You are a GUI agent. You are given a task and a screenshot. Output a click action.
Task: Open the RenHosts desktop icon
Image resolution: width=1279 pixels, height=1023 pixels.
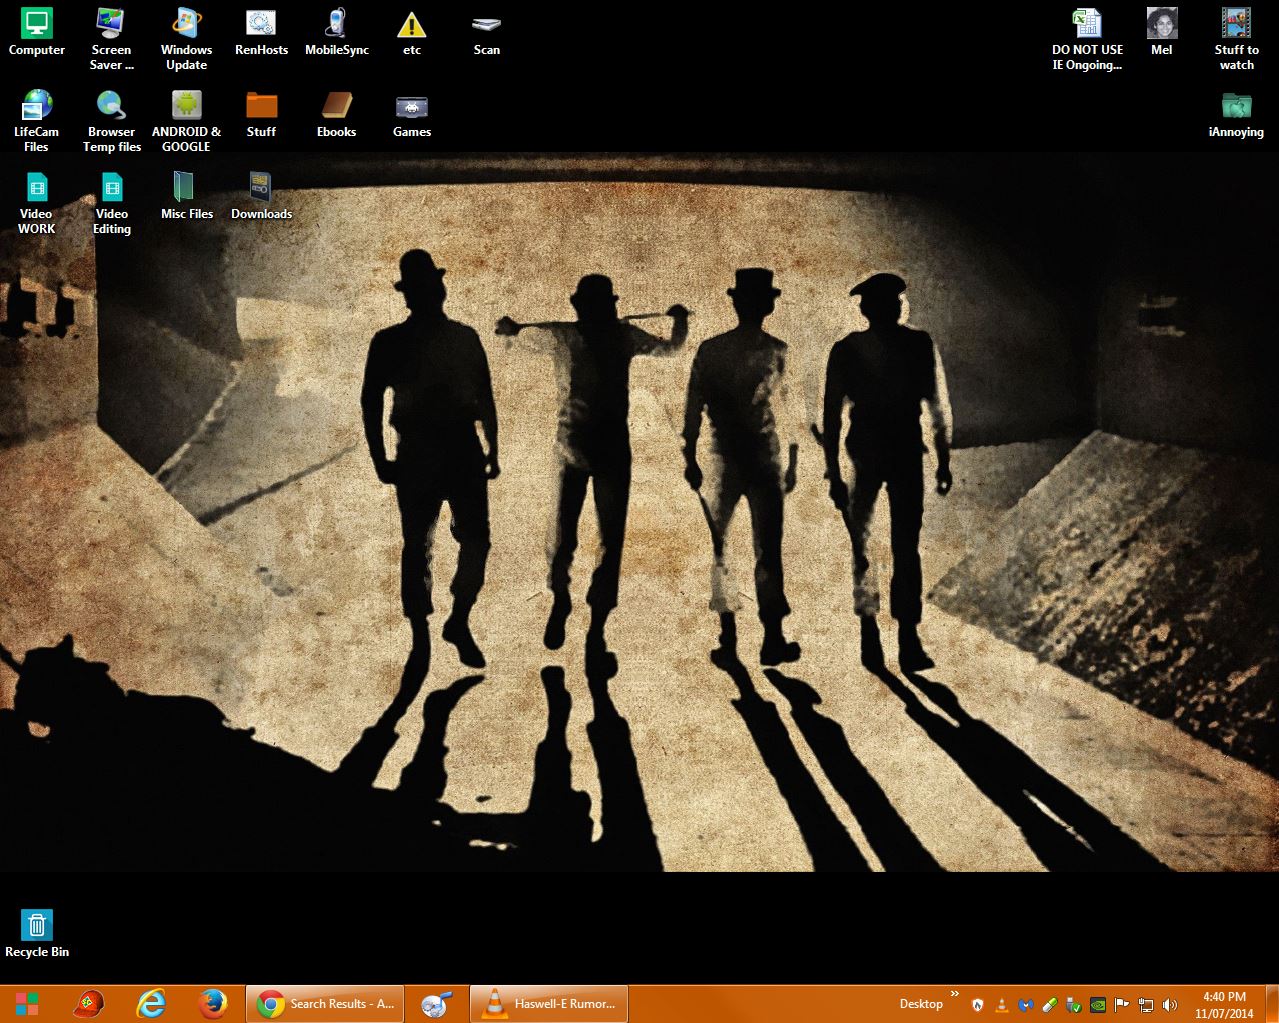261,33
